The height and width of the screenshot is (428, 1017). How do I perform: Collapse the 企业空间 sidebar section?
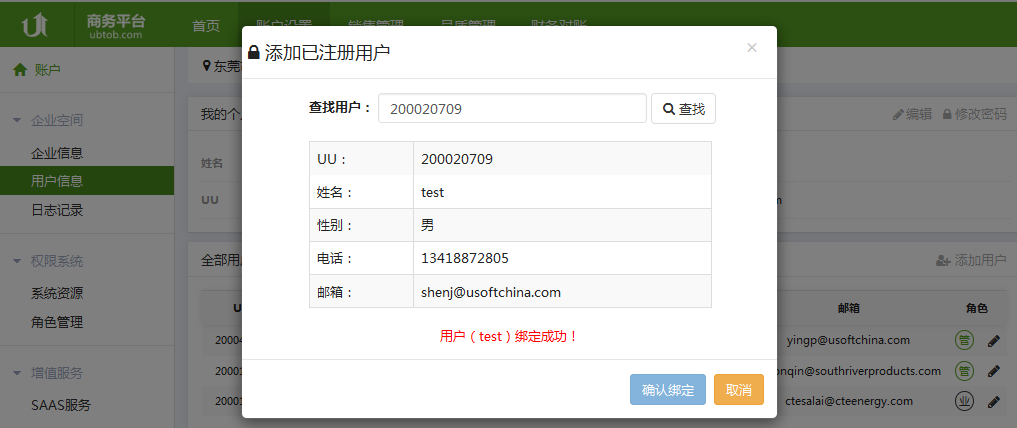pos(17,120)
